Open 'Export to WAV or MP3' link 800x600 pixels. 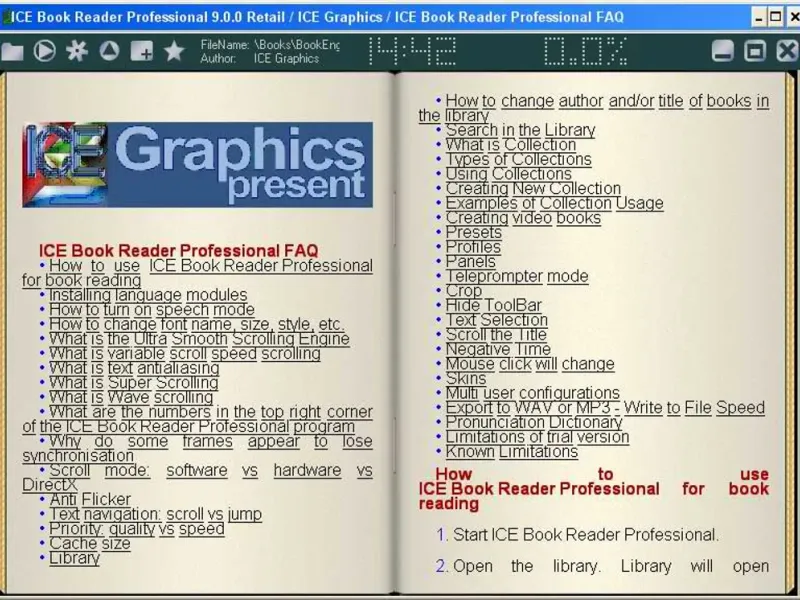tap(605, 408)
